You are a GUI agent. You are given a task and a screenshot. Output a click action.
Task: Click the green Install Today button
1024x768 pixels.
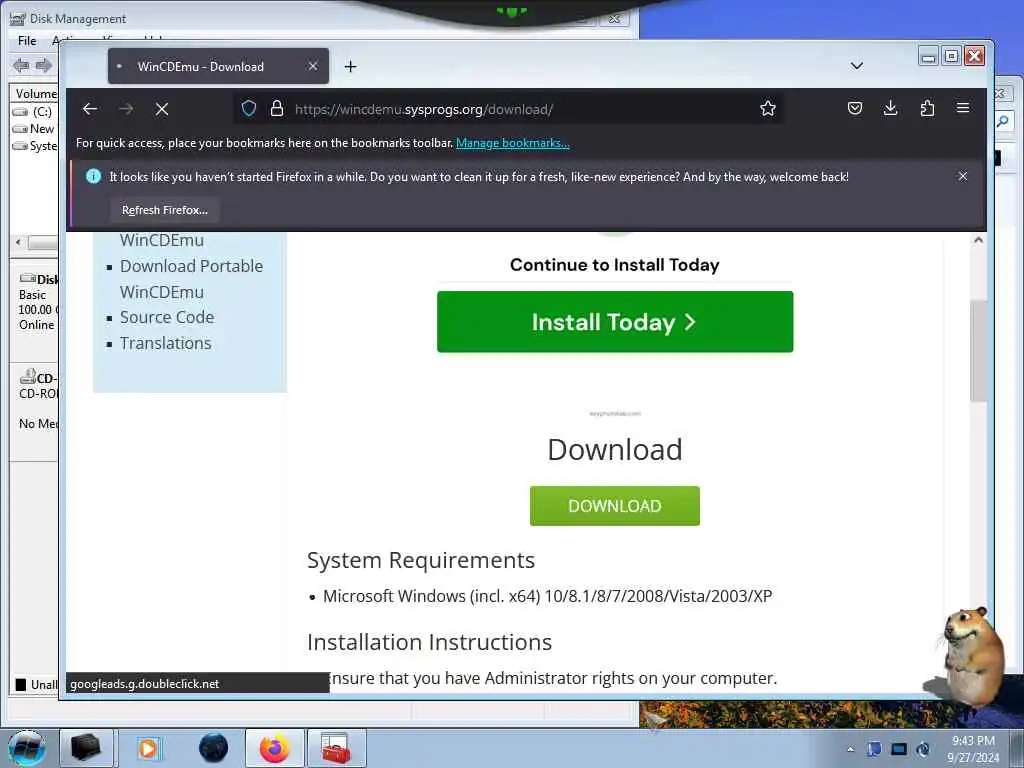pyautogui.click(x=615, y=322)
